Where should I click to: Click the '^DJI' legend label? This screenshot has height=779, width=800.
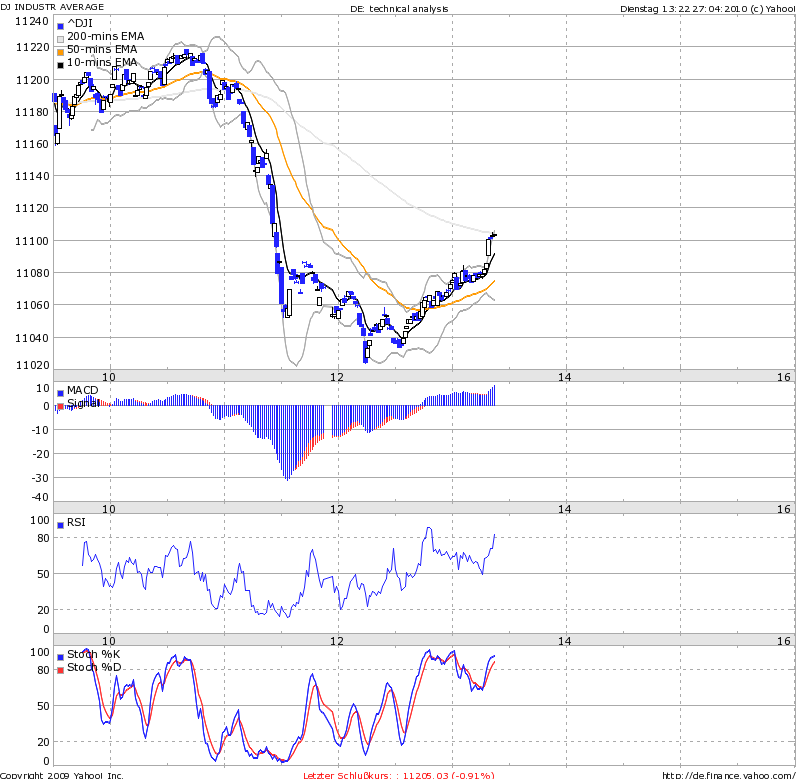point(80,23)
